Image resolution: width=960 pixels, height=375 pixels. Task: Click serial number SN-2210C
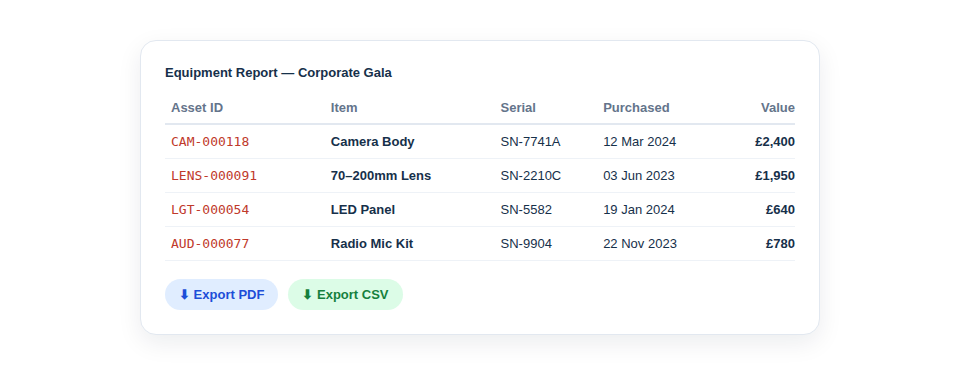pos(531,176)
